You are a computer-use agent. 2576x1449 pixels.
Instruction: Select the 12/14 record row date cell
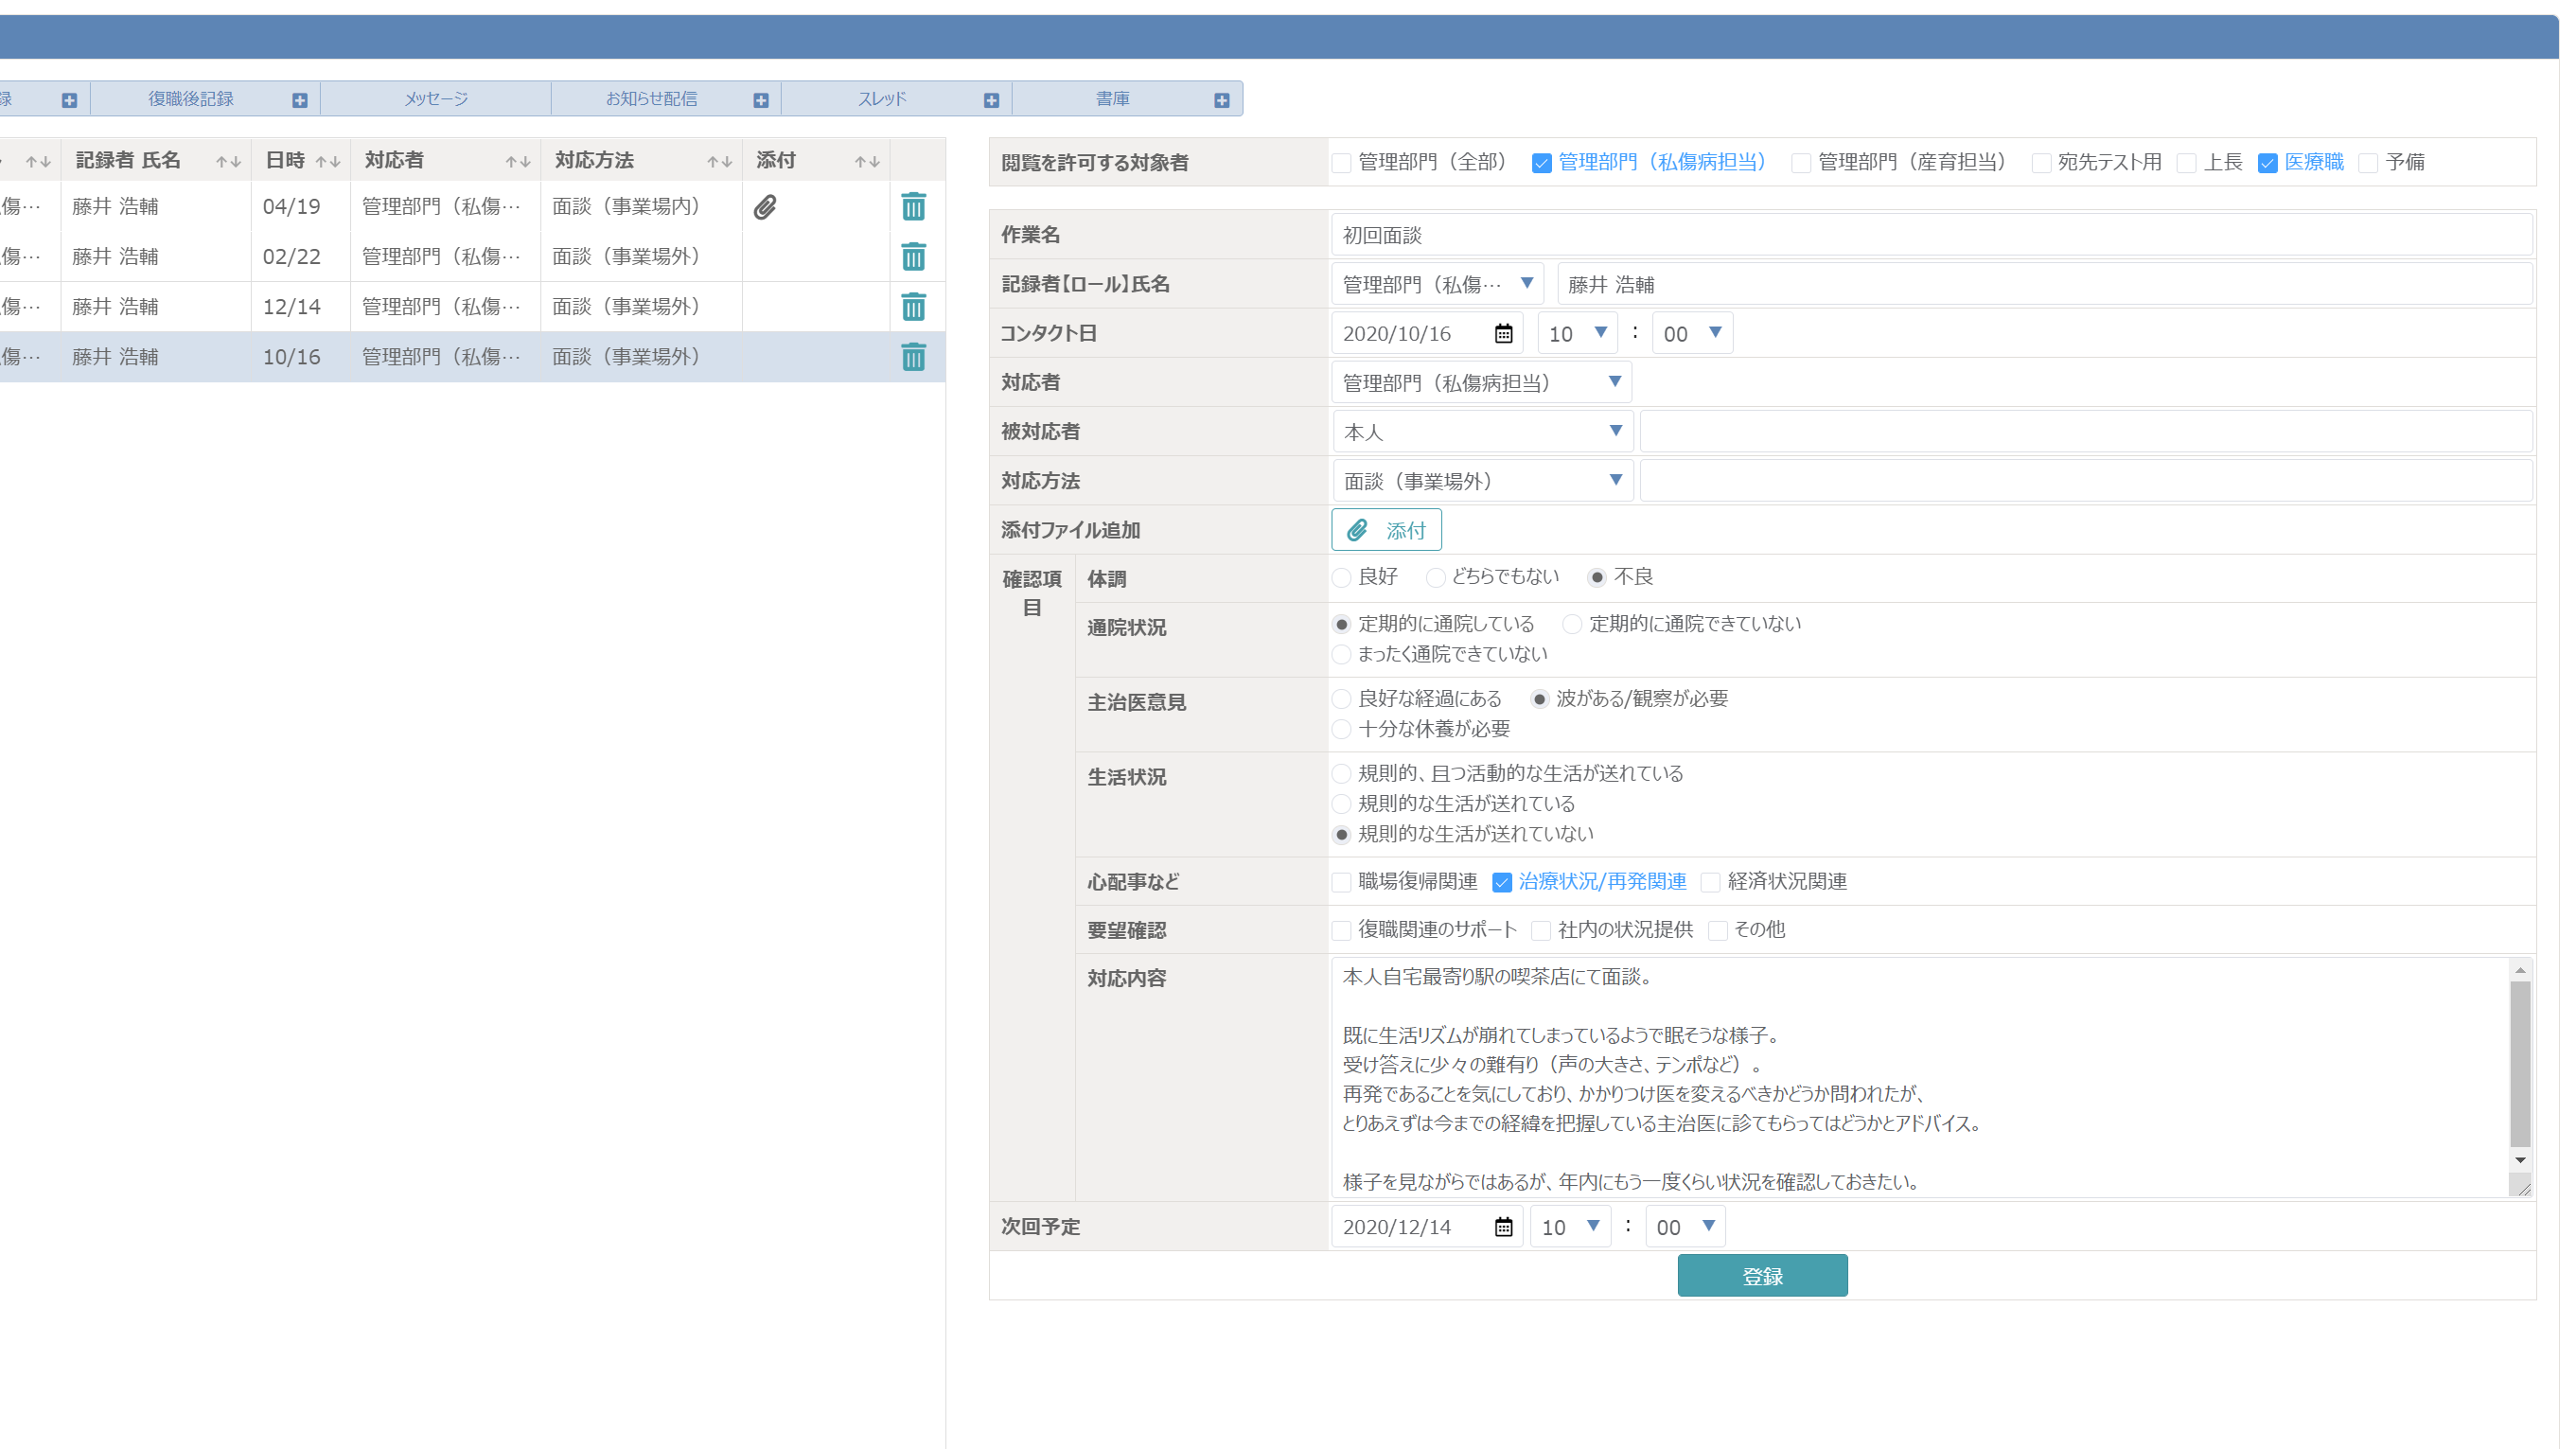coord(300,307)
